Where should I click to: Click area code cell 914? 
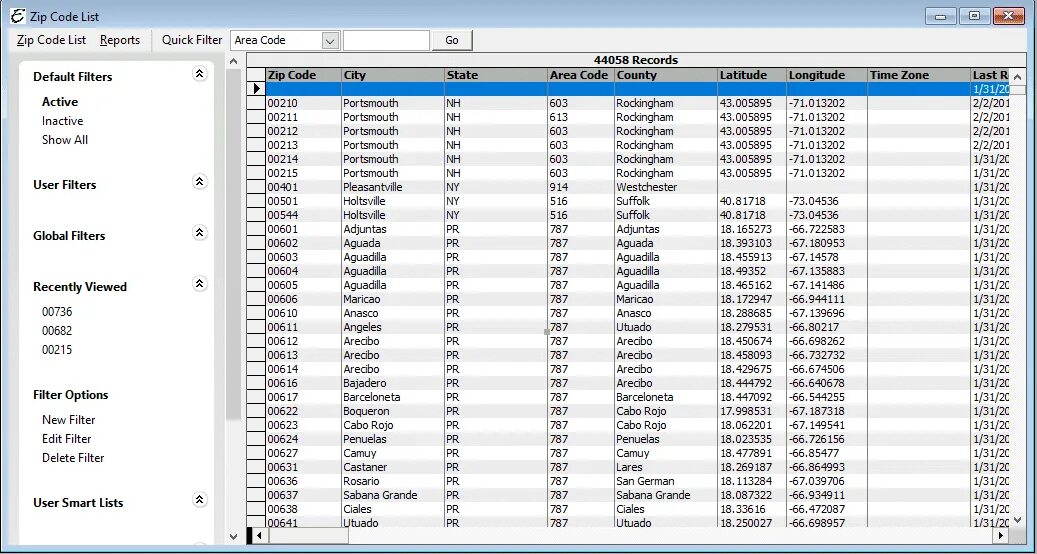(x=581, y=187)
